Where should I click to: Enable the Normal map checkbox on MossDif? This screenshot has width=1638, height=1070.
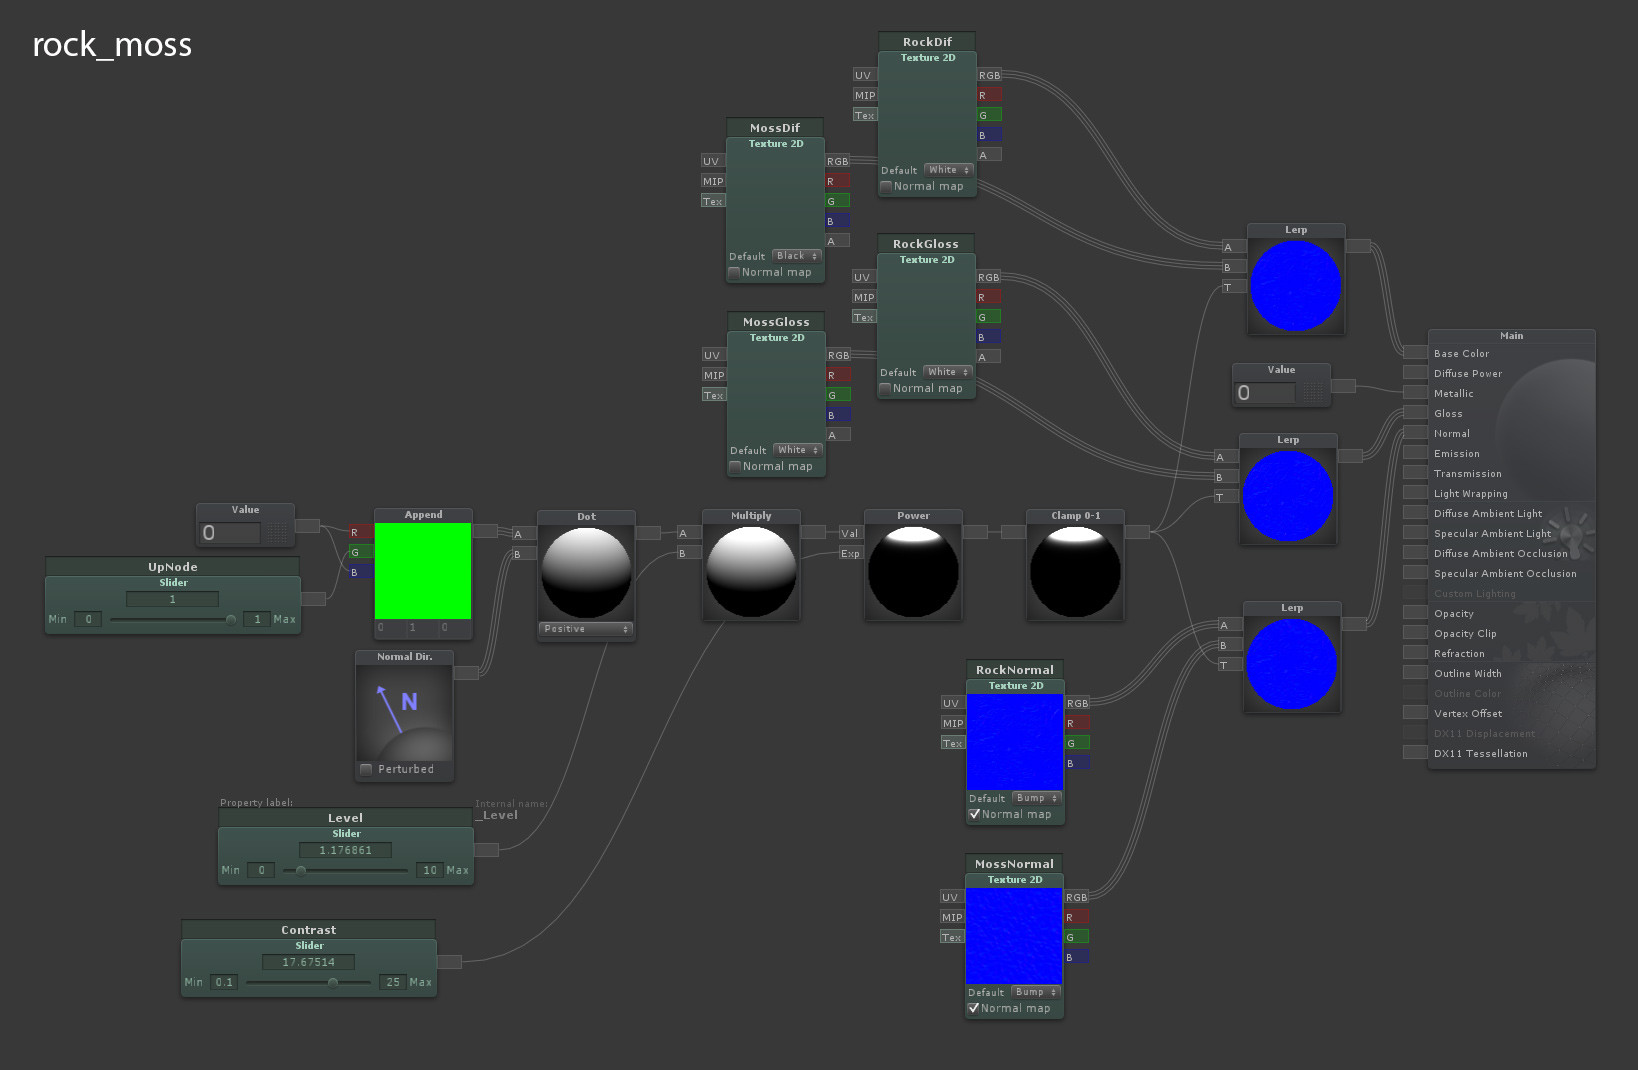(733, 272)
